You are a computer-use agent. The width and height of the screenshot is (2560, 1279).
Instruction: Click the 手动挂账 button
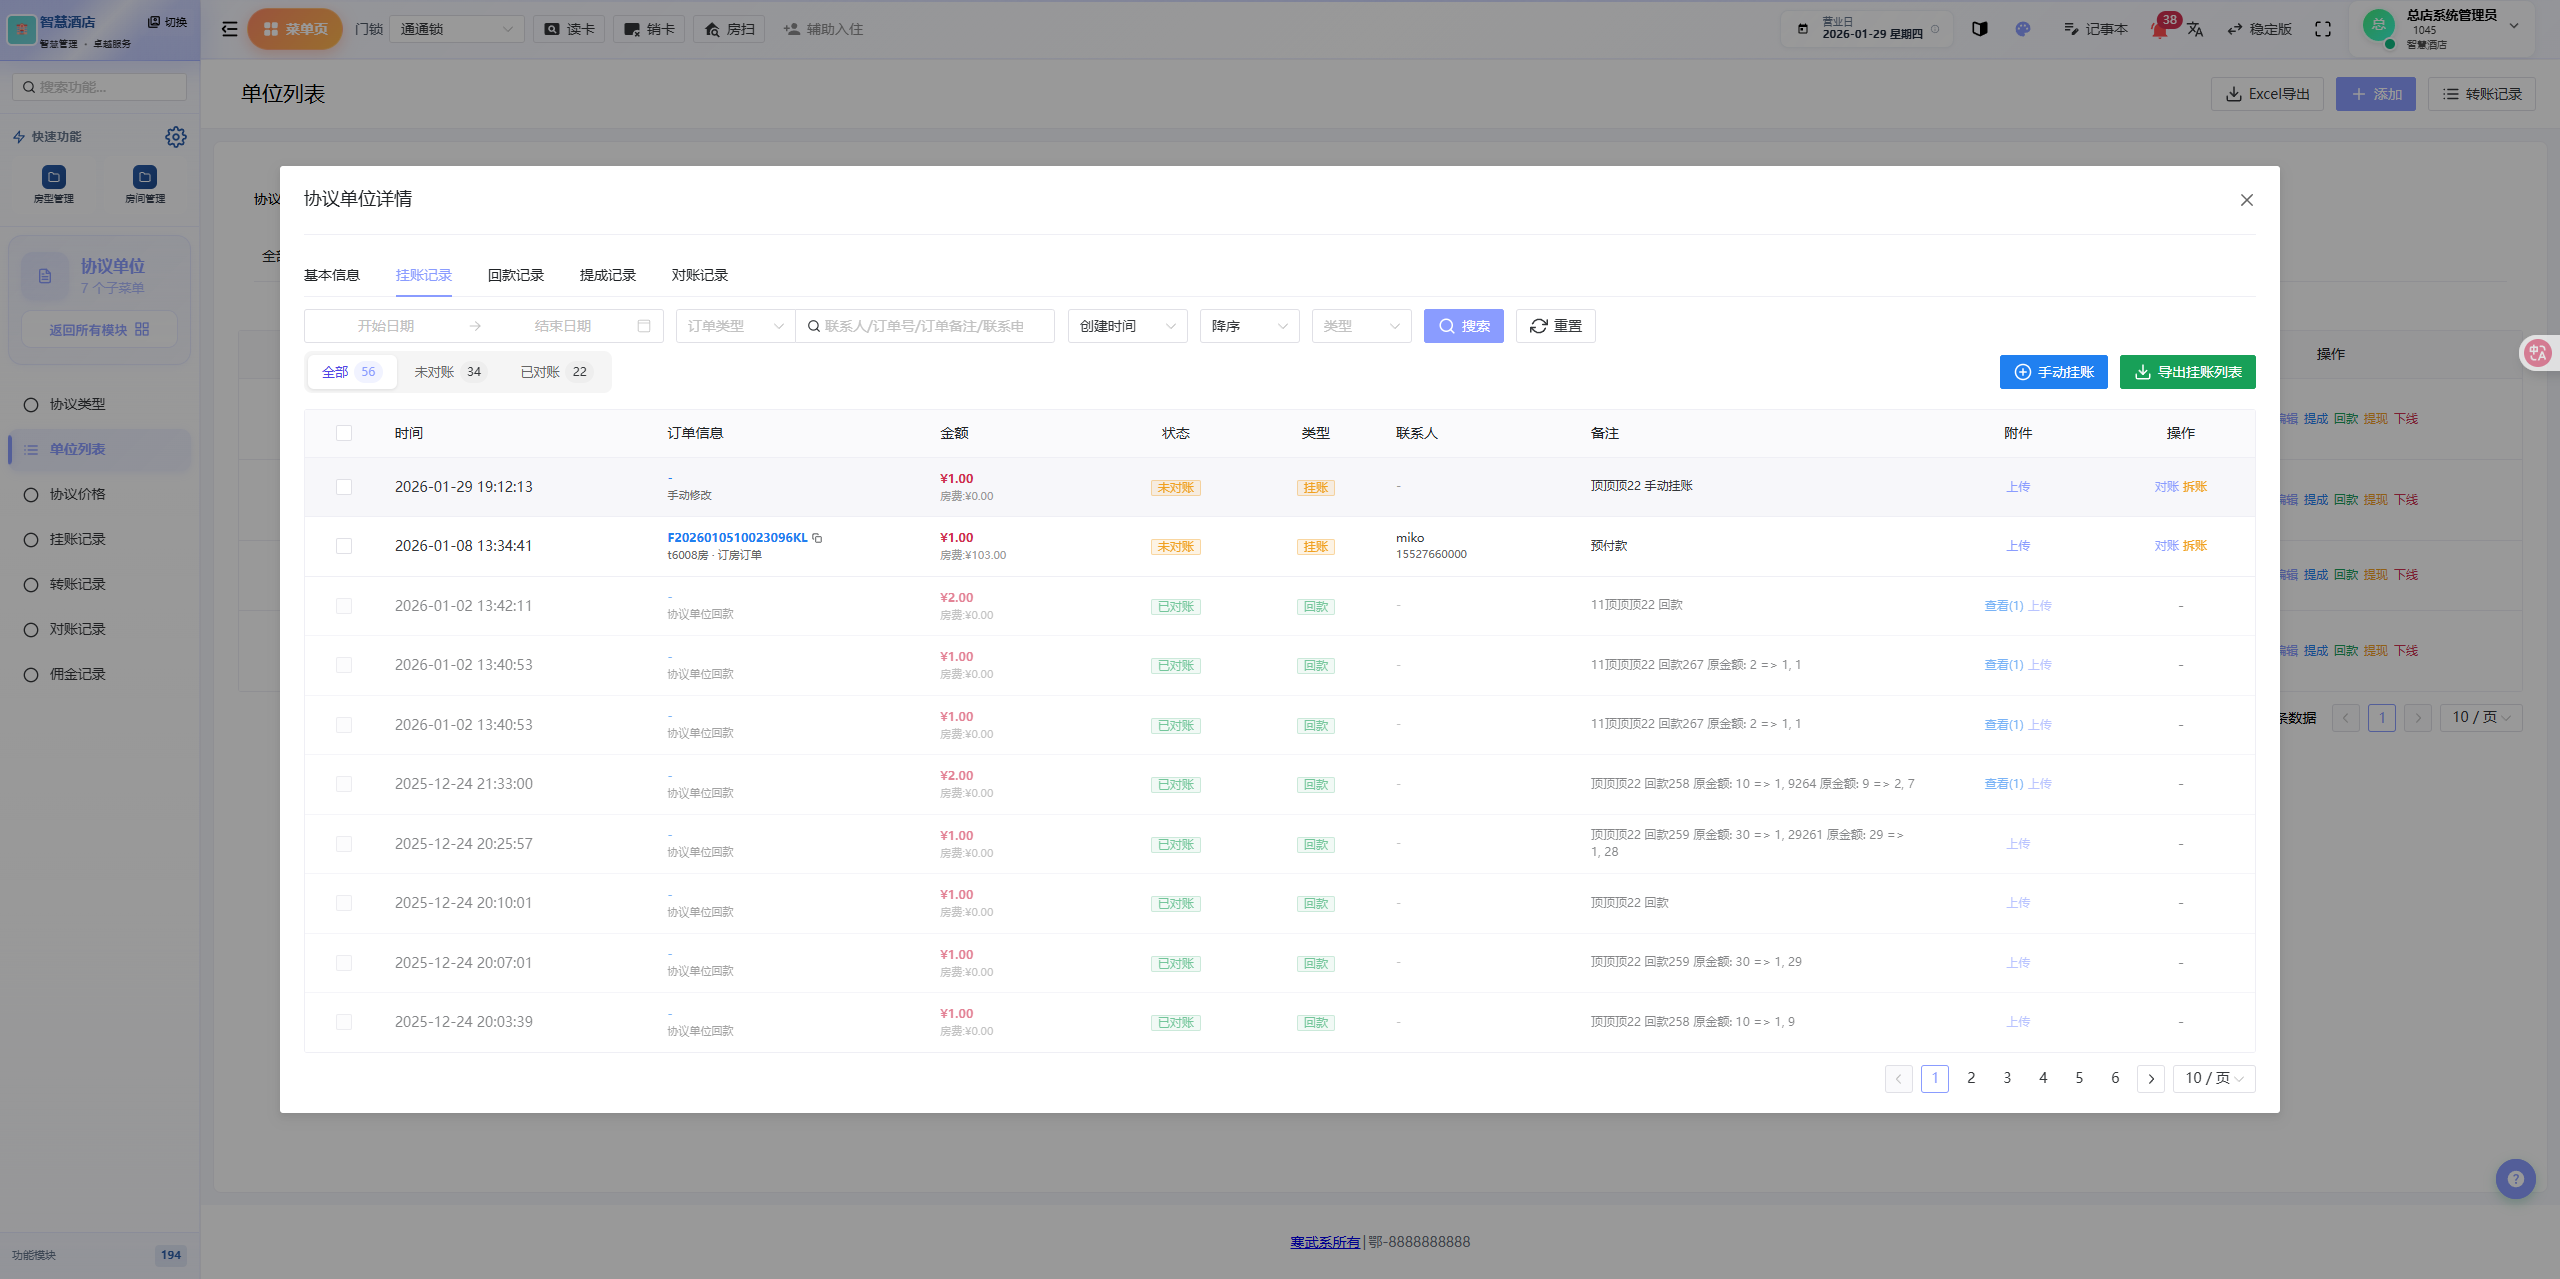click(x=2053, y=372)
